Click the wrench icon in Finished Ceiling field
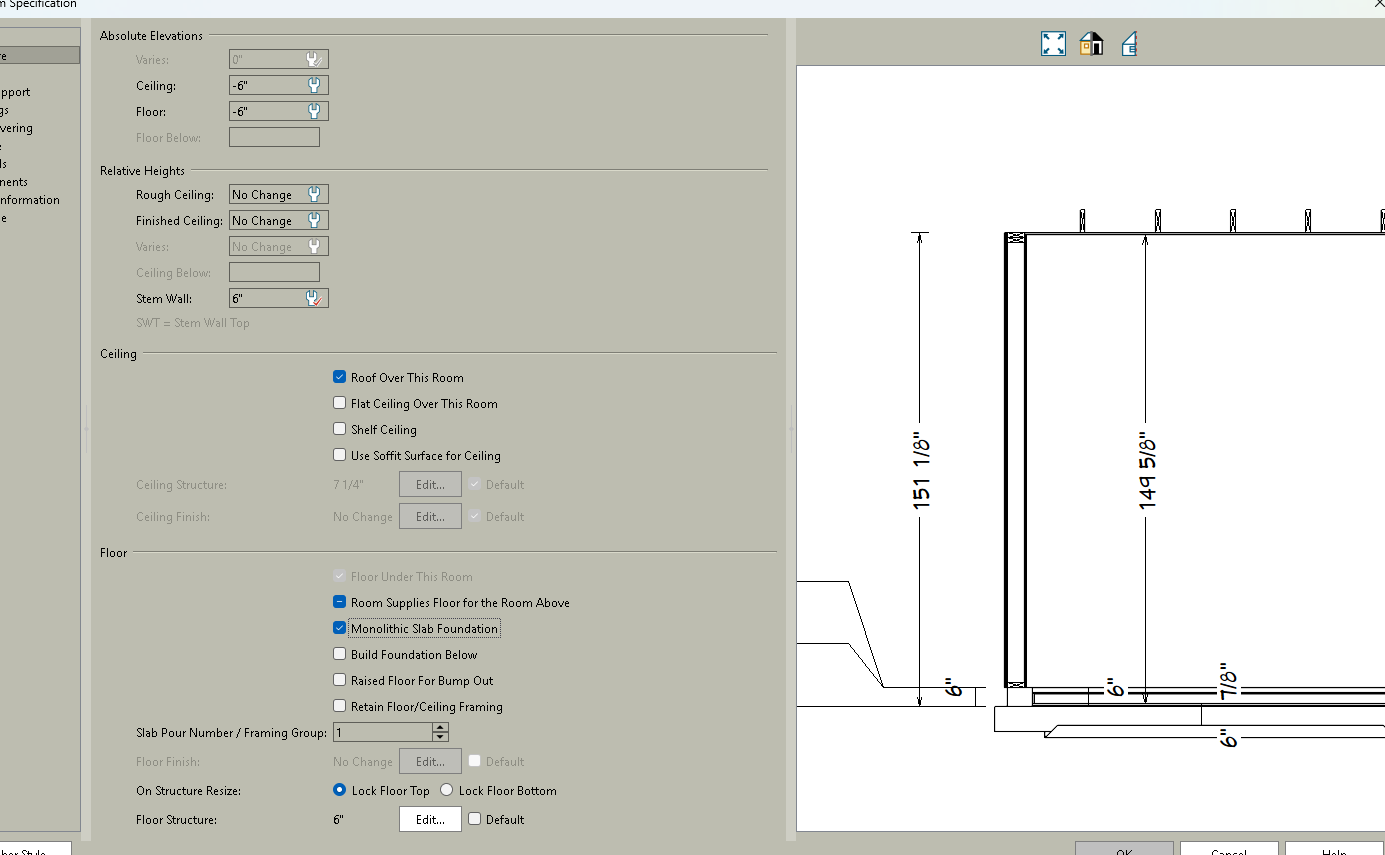This screenshot has height=855, width=1385. click(x=314, y=221)
